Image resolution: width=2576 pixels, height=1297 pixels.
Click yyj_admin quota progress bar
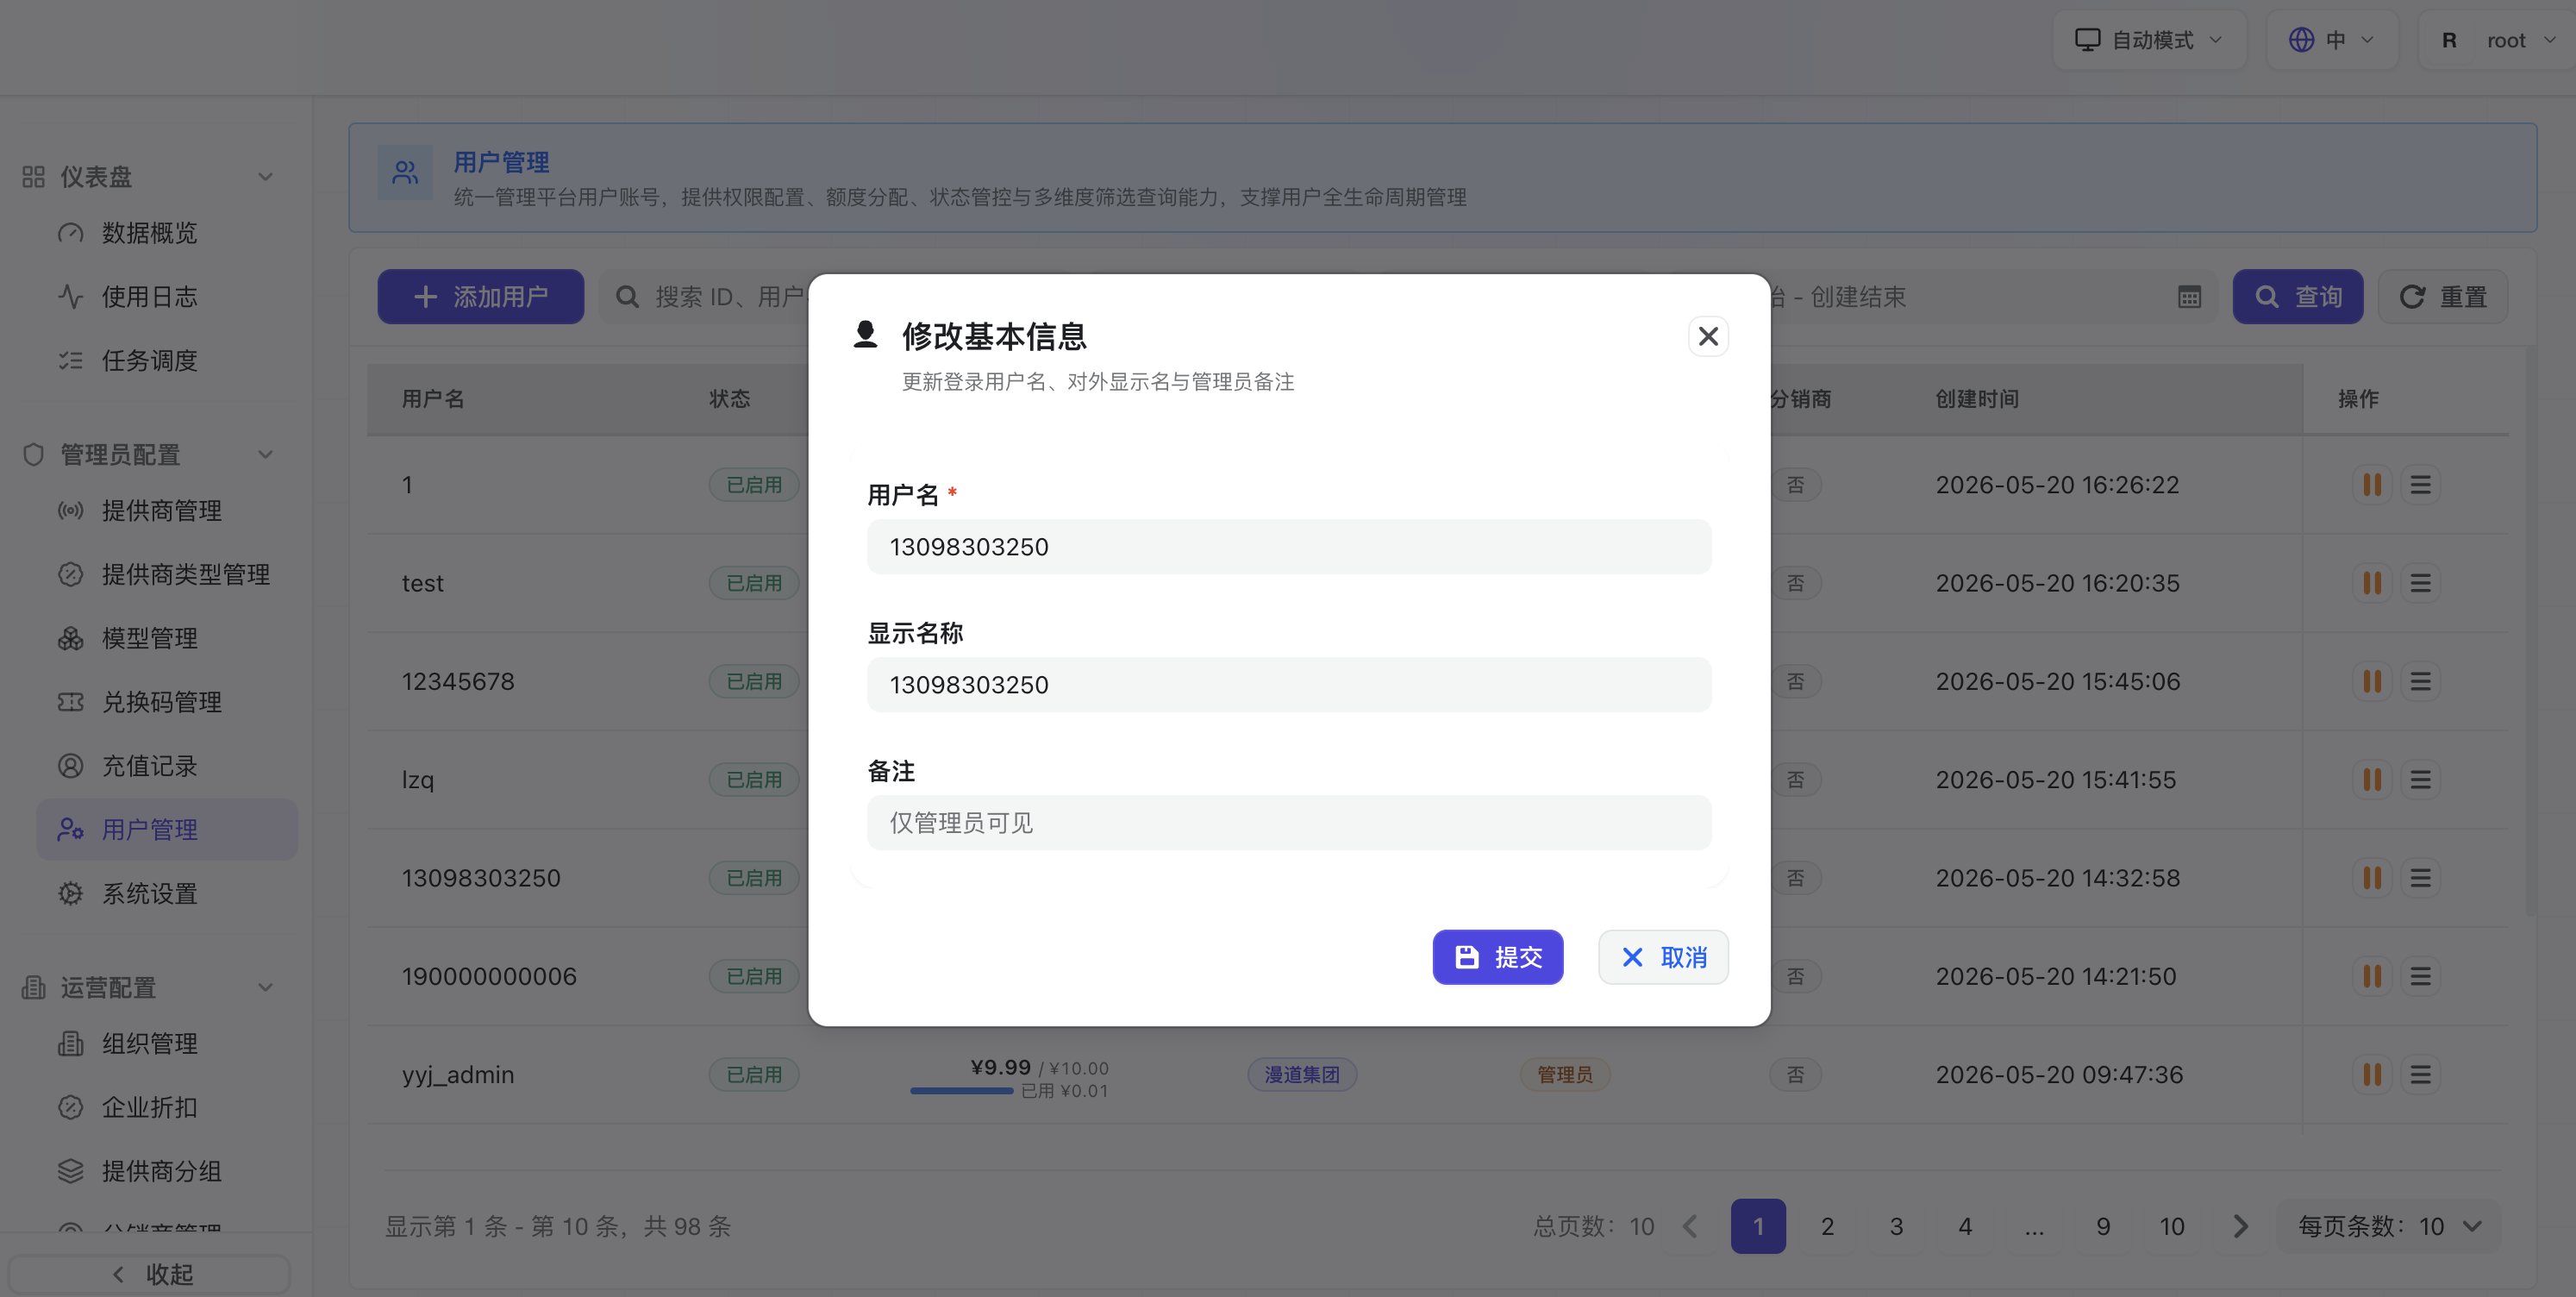pyautogui.click(x=961, y=1091)
